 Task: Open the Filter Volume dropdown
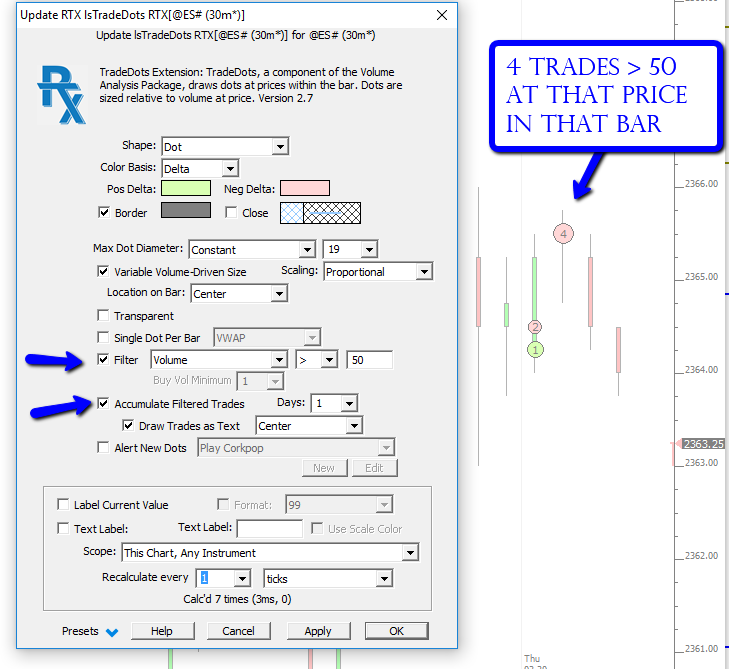coord(219,360)
